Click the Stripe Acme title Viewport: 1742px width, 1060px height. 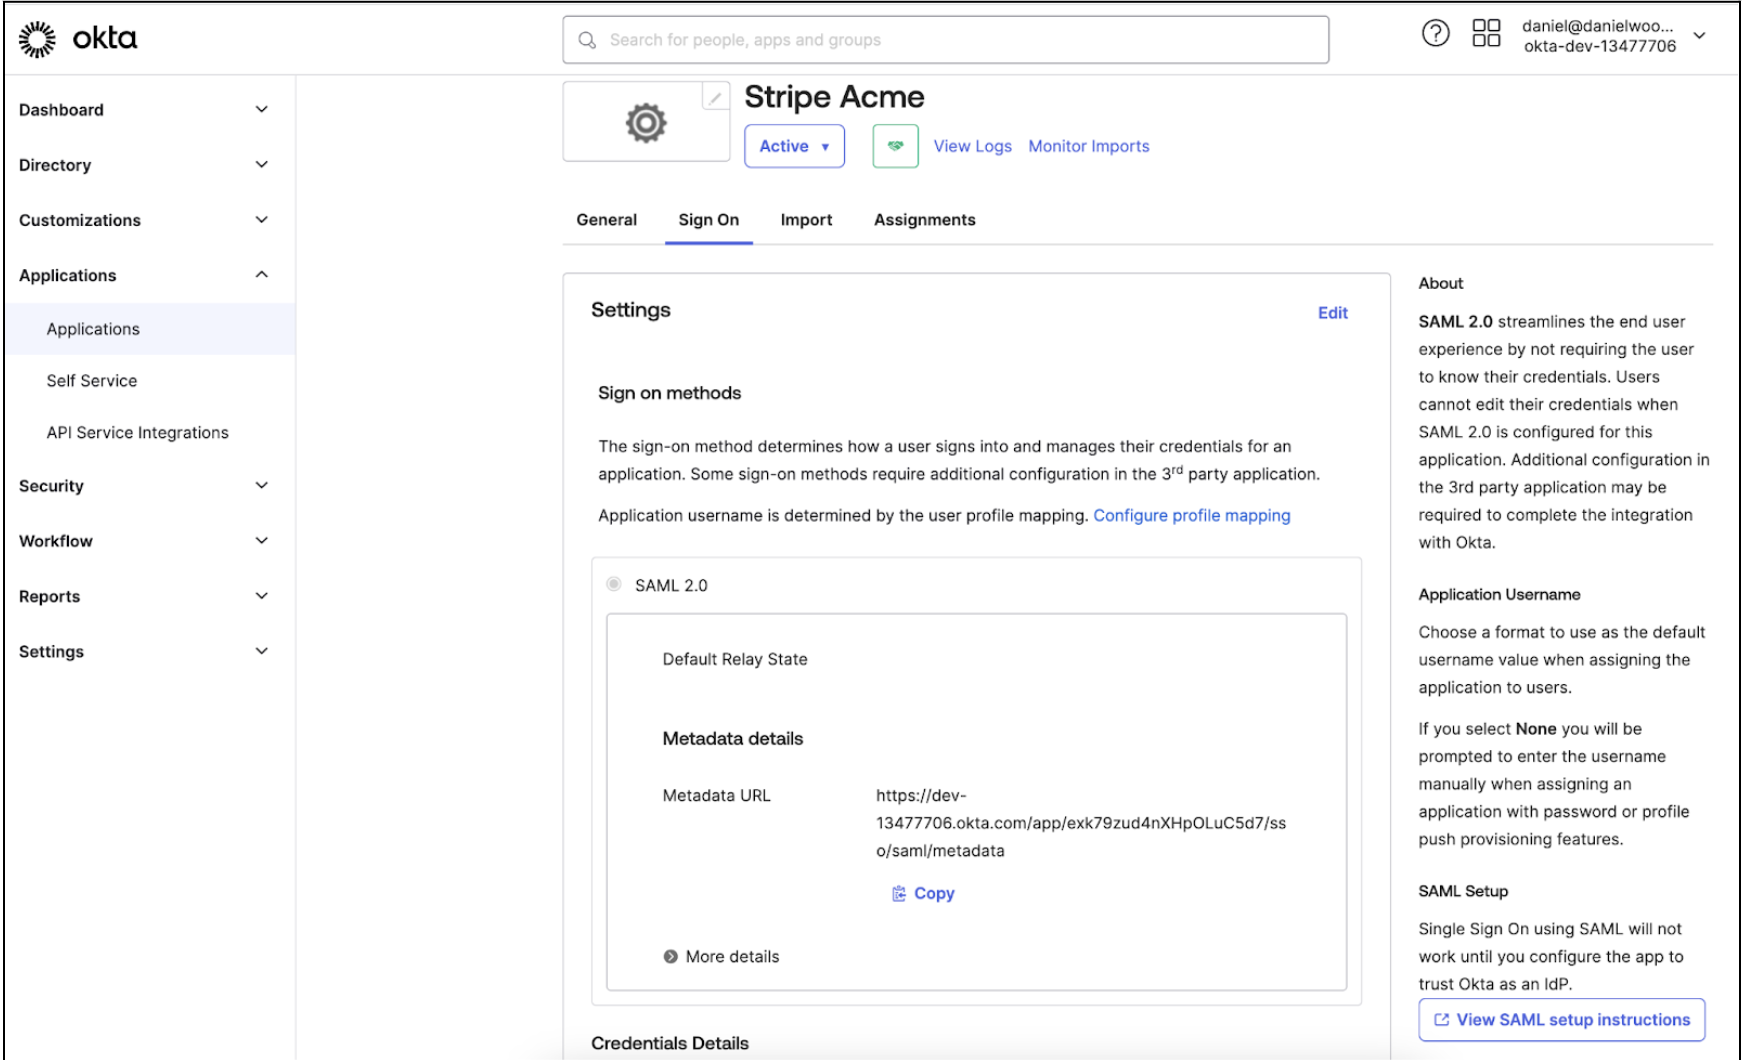[x=834, y=97]
